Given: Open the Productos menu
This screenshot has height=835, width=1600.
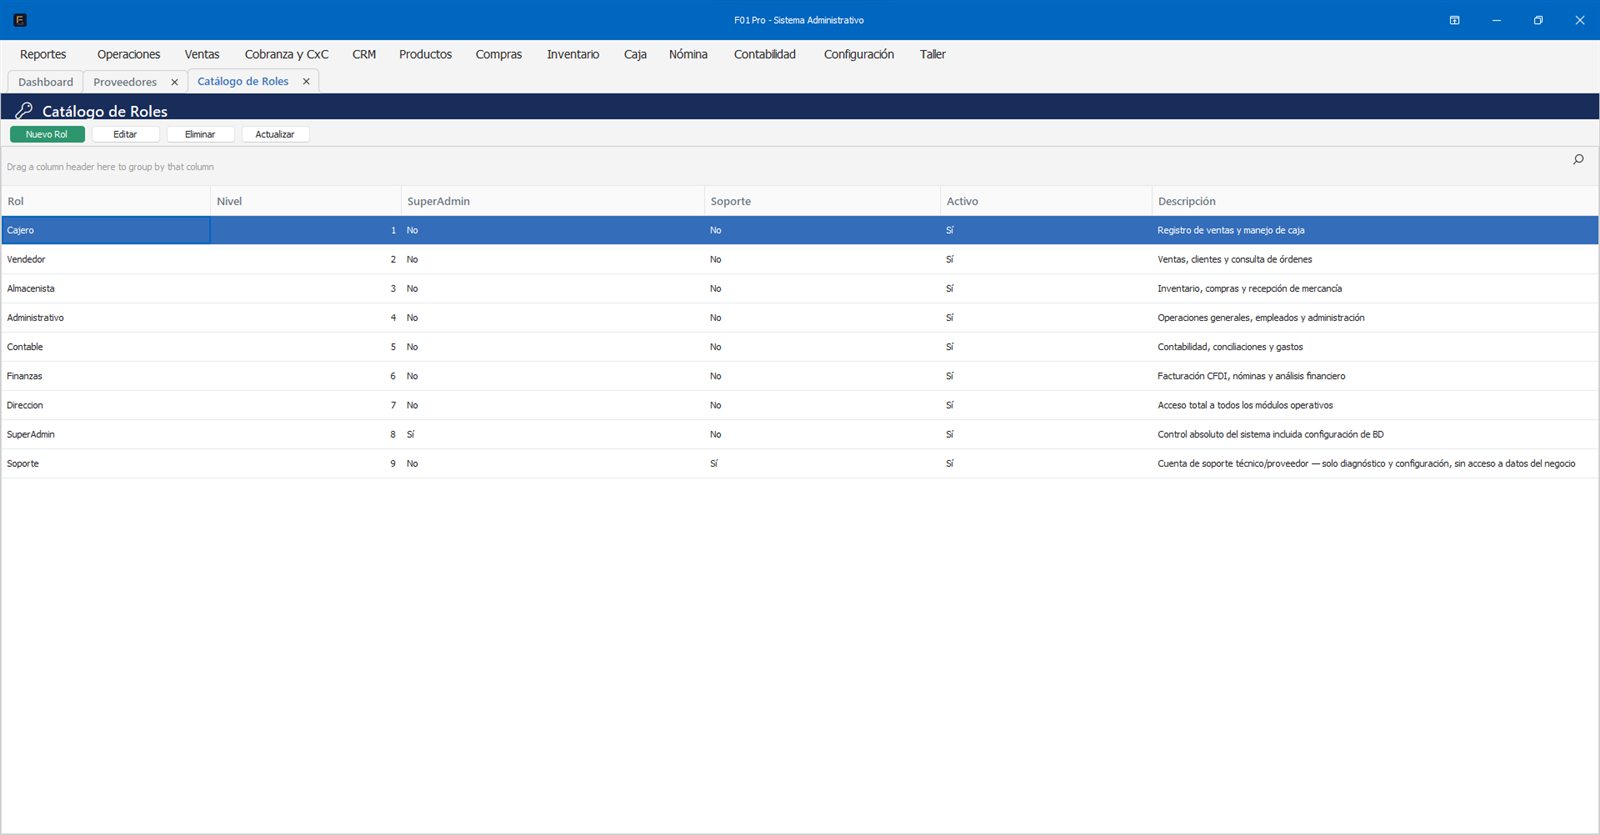Looking at the screenshot, I should (425, 54).
